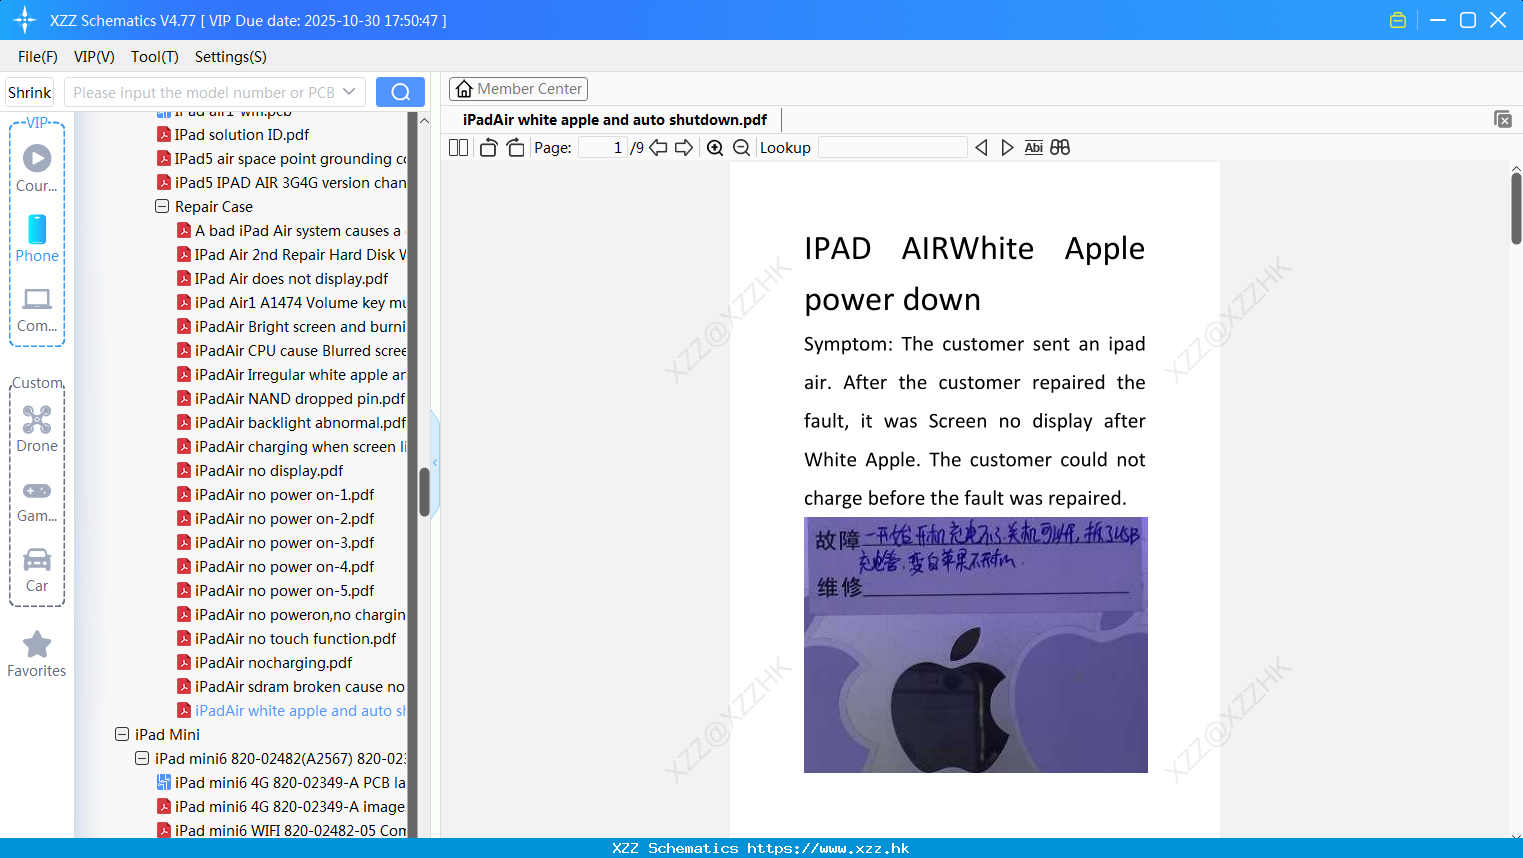Go to the previous page arrow
This screenshot has height=858, width=1523.
tap(658, 148)
